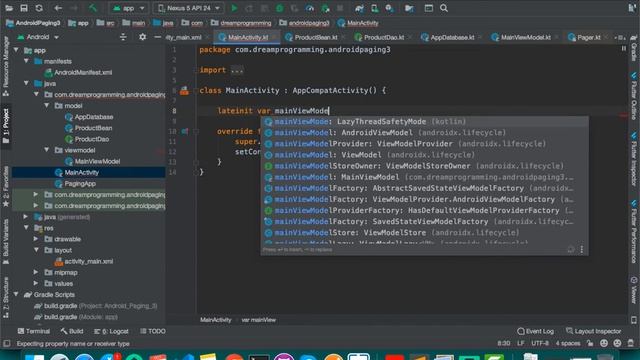Collapse the model package
This screenshot has height=360, width=640.
[x=47, y=106]
